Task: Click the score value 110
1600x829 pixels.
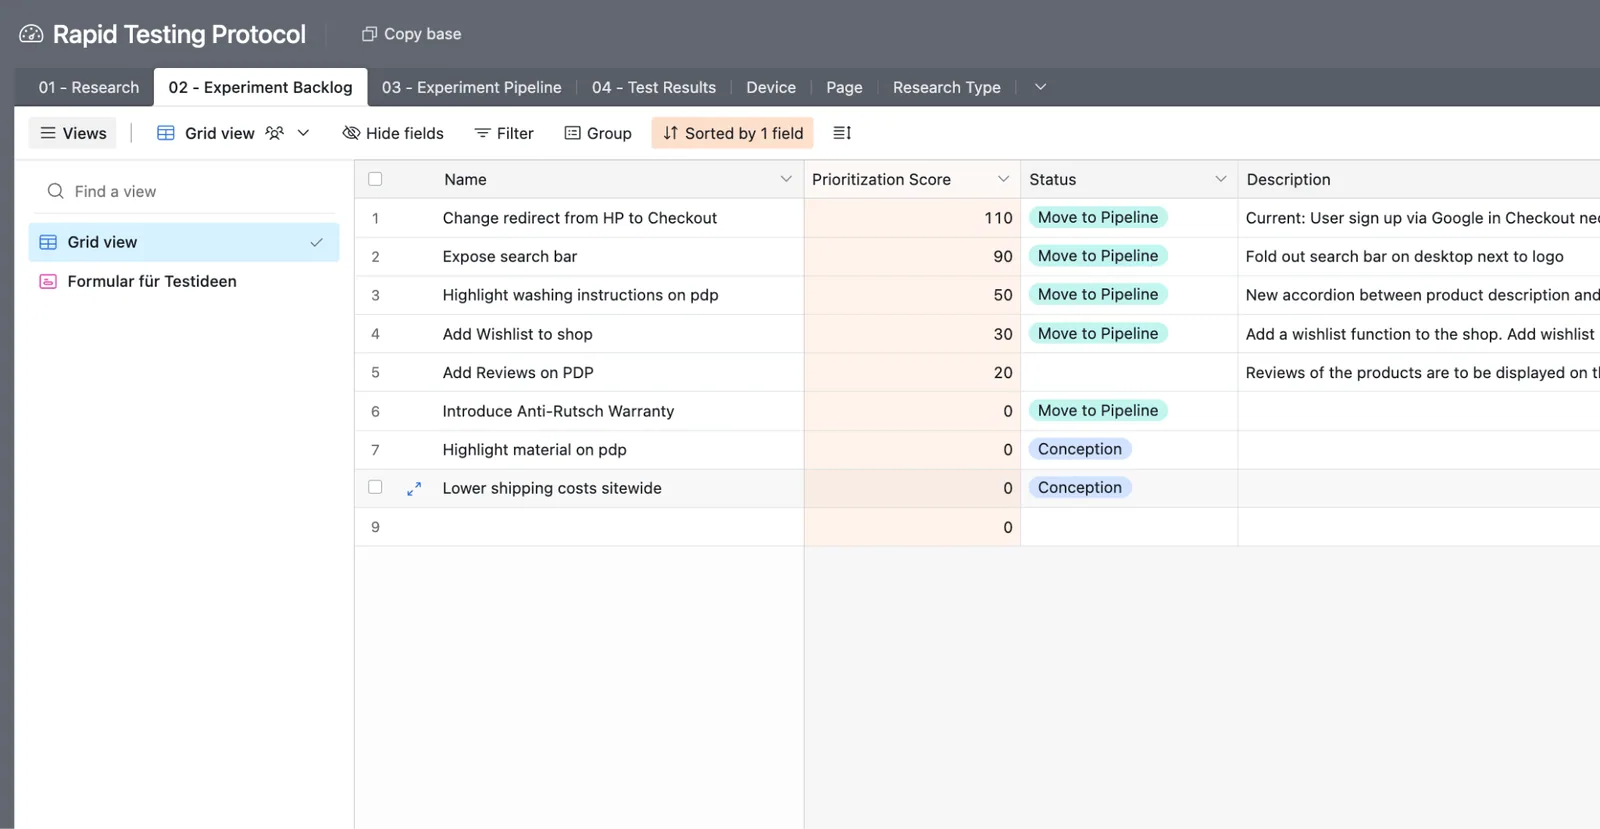Action: pyautogui.click(x=998, y=218)
